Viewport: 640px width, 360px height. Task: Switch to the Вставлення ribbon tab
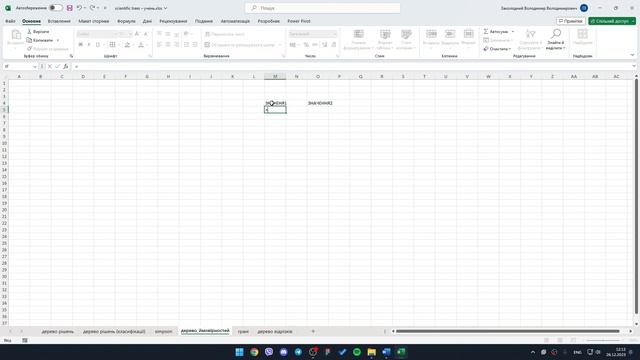point(59,21)
